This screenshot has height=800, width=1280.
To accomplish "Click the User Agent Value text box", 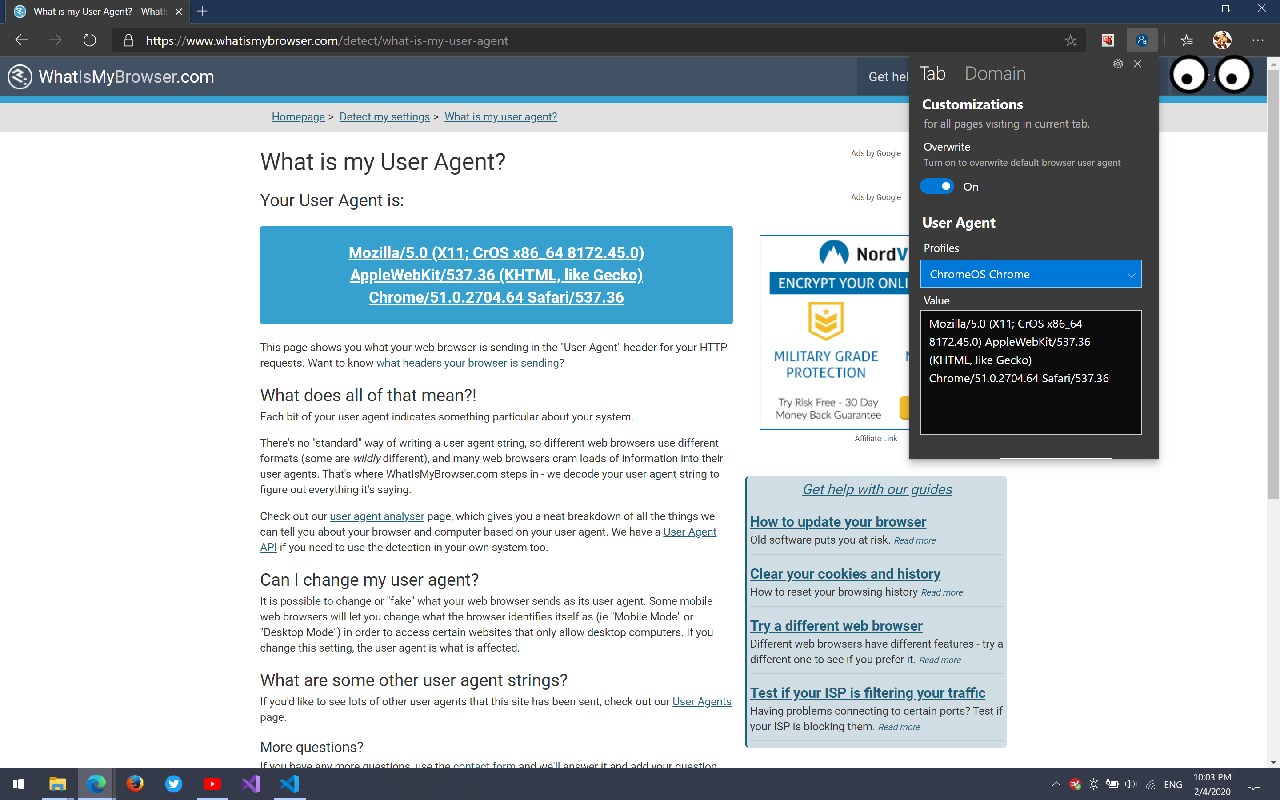I will [1031, 372].
